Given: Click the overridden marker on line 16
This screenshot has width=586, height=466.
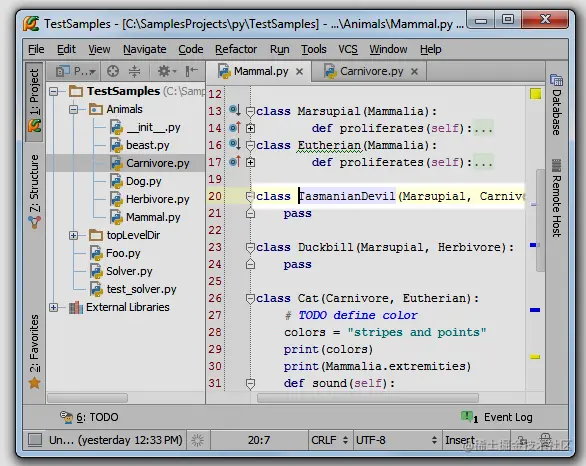Looking at the screenshot, I should (x=235, y=144).
